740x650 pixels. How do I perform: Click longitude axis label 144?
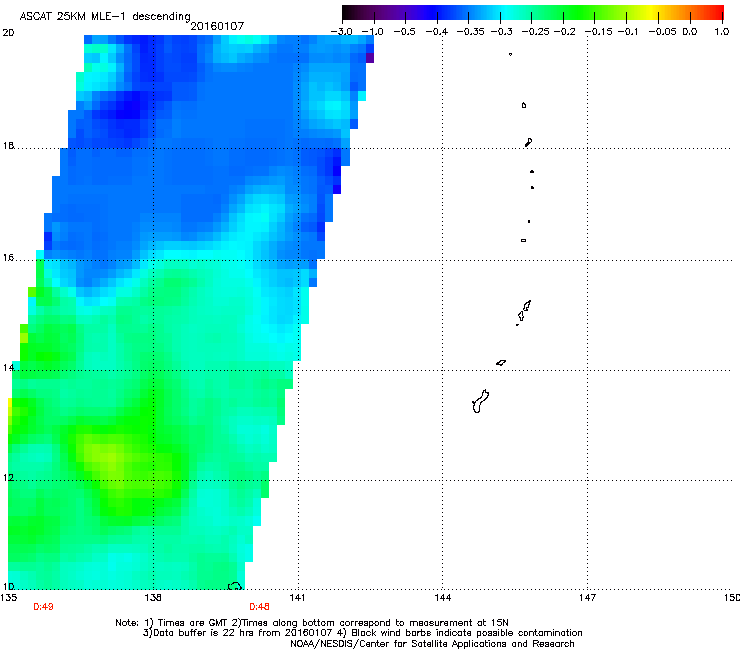442,598
